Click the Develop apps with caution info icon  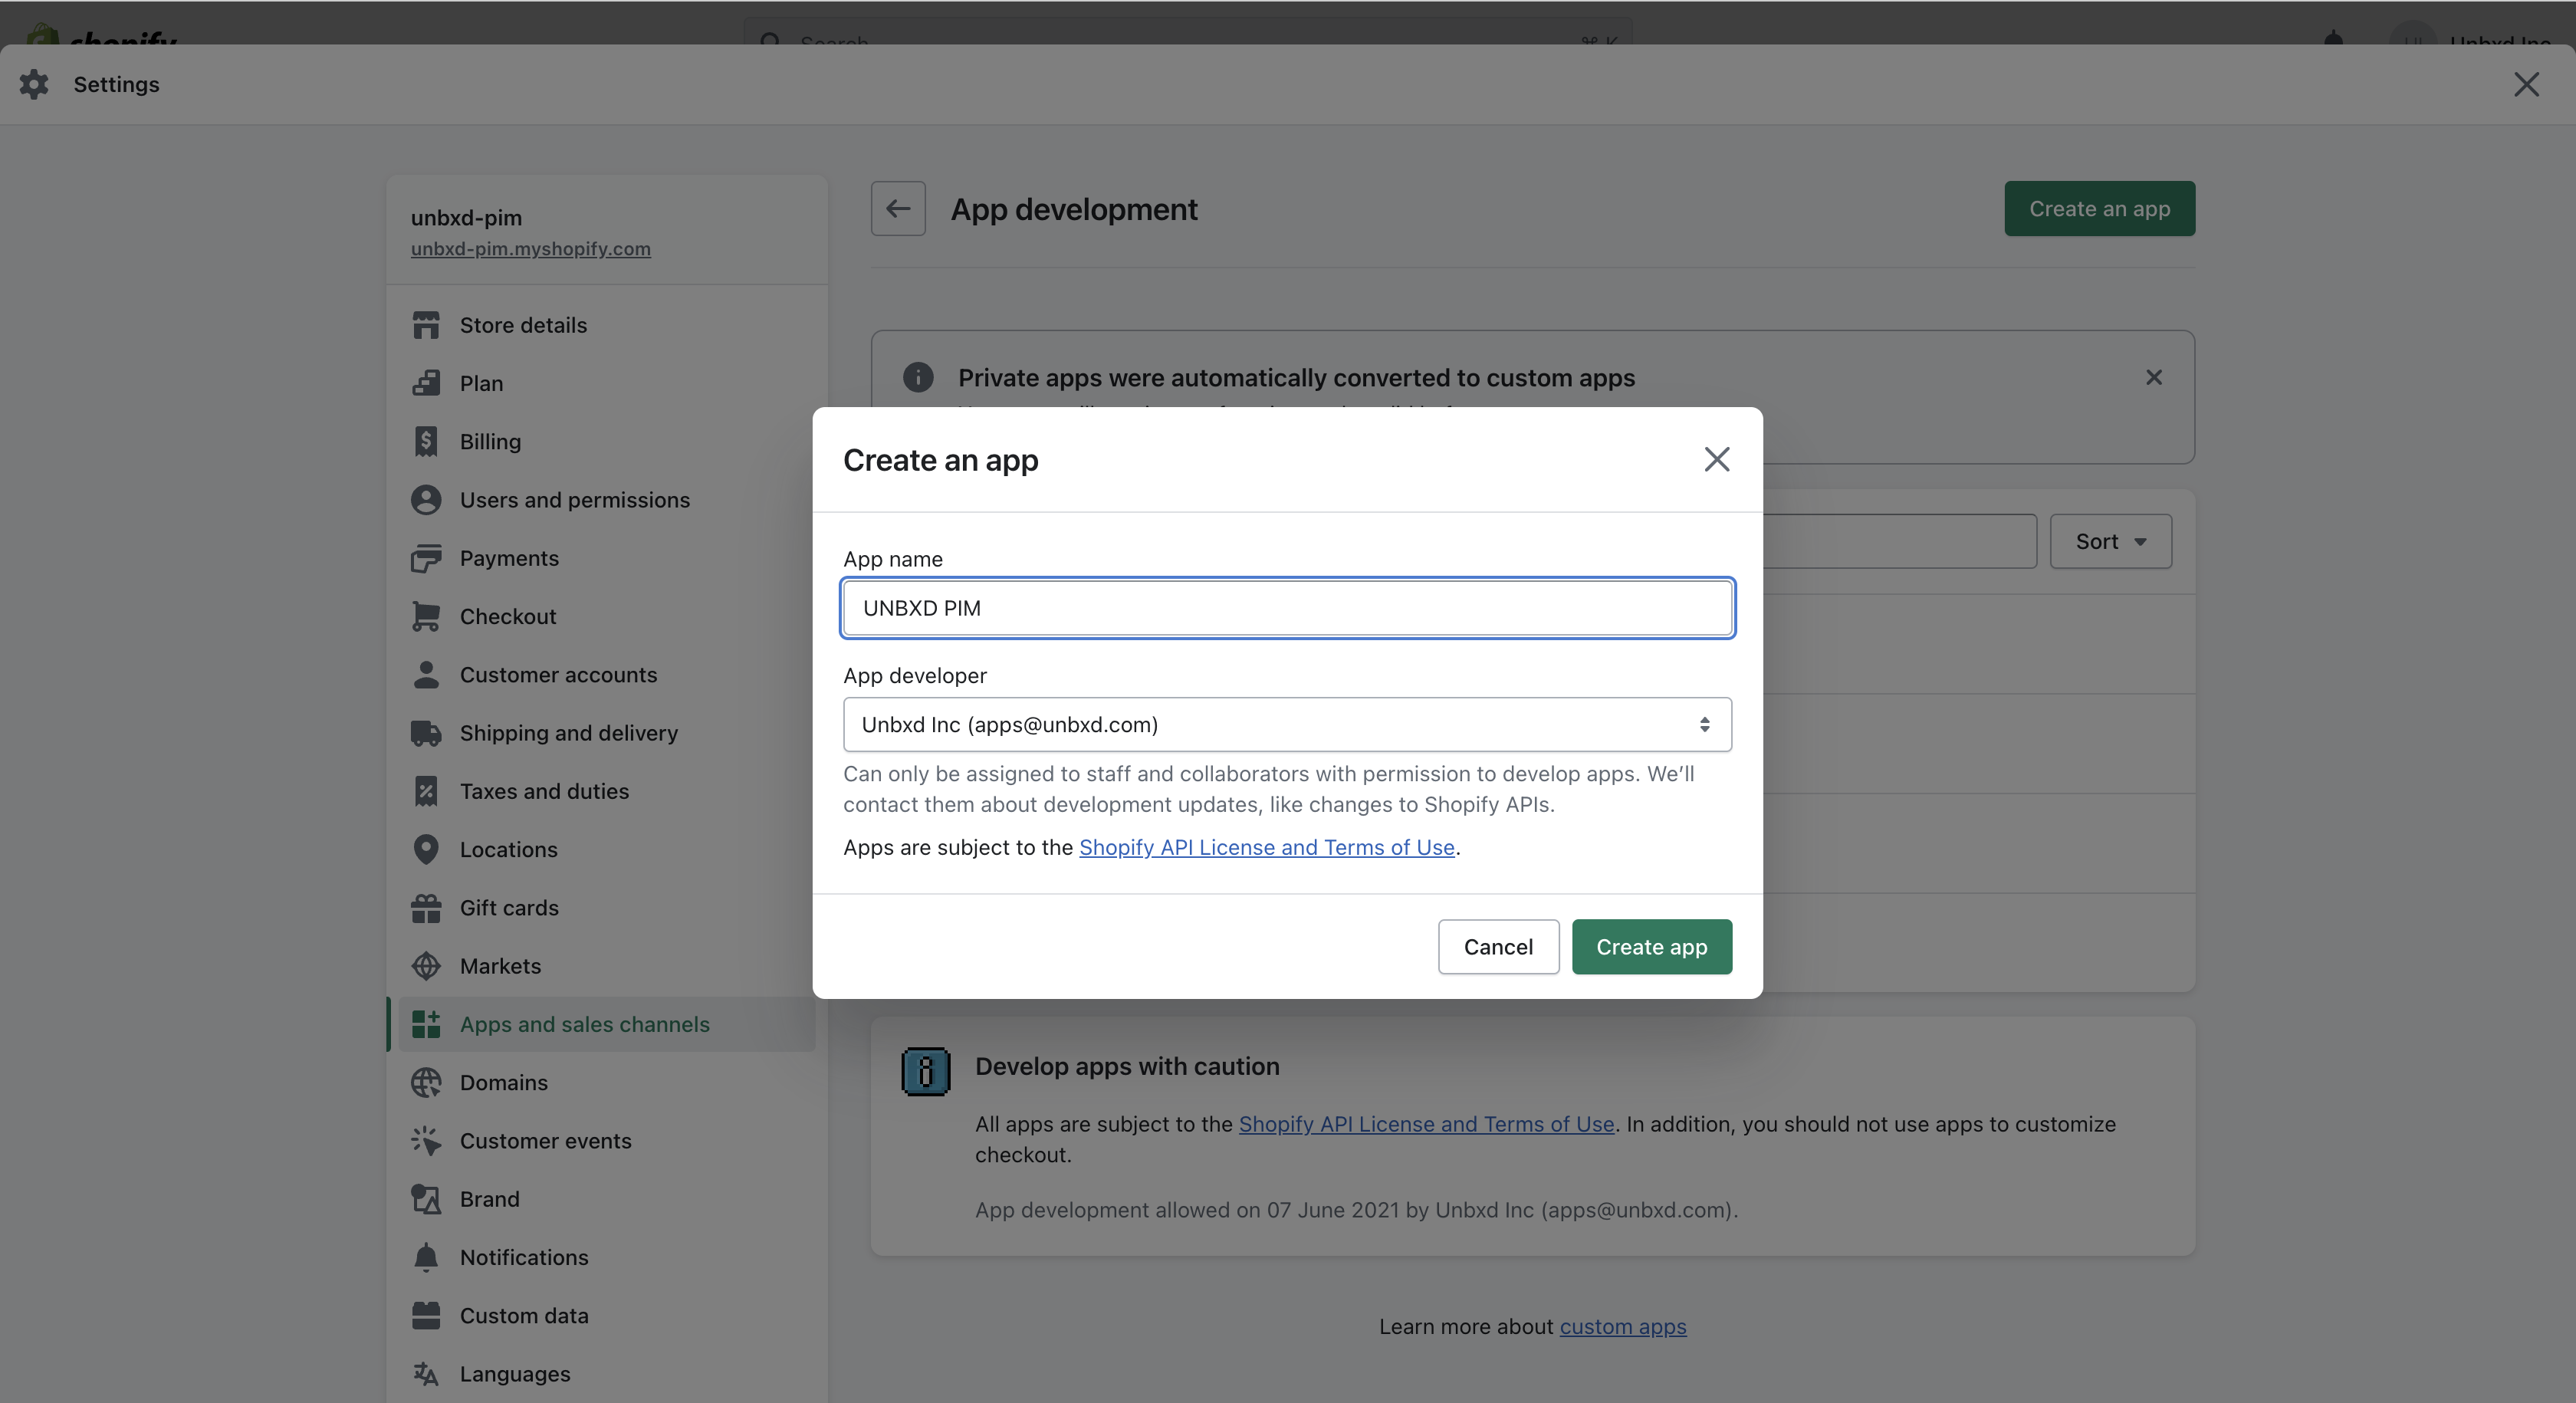pos(926,1072)
